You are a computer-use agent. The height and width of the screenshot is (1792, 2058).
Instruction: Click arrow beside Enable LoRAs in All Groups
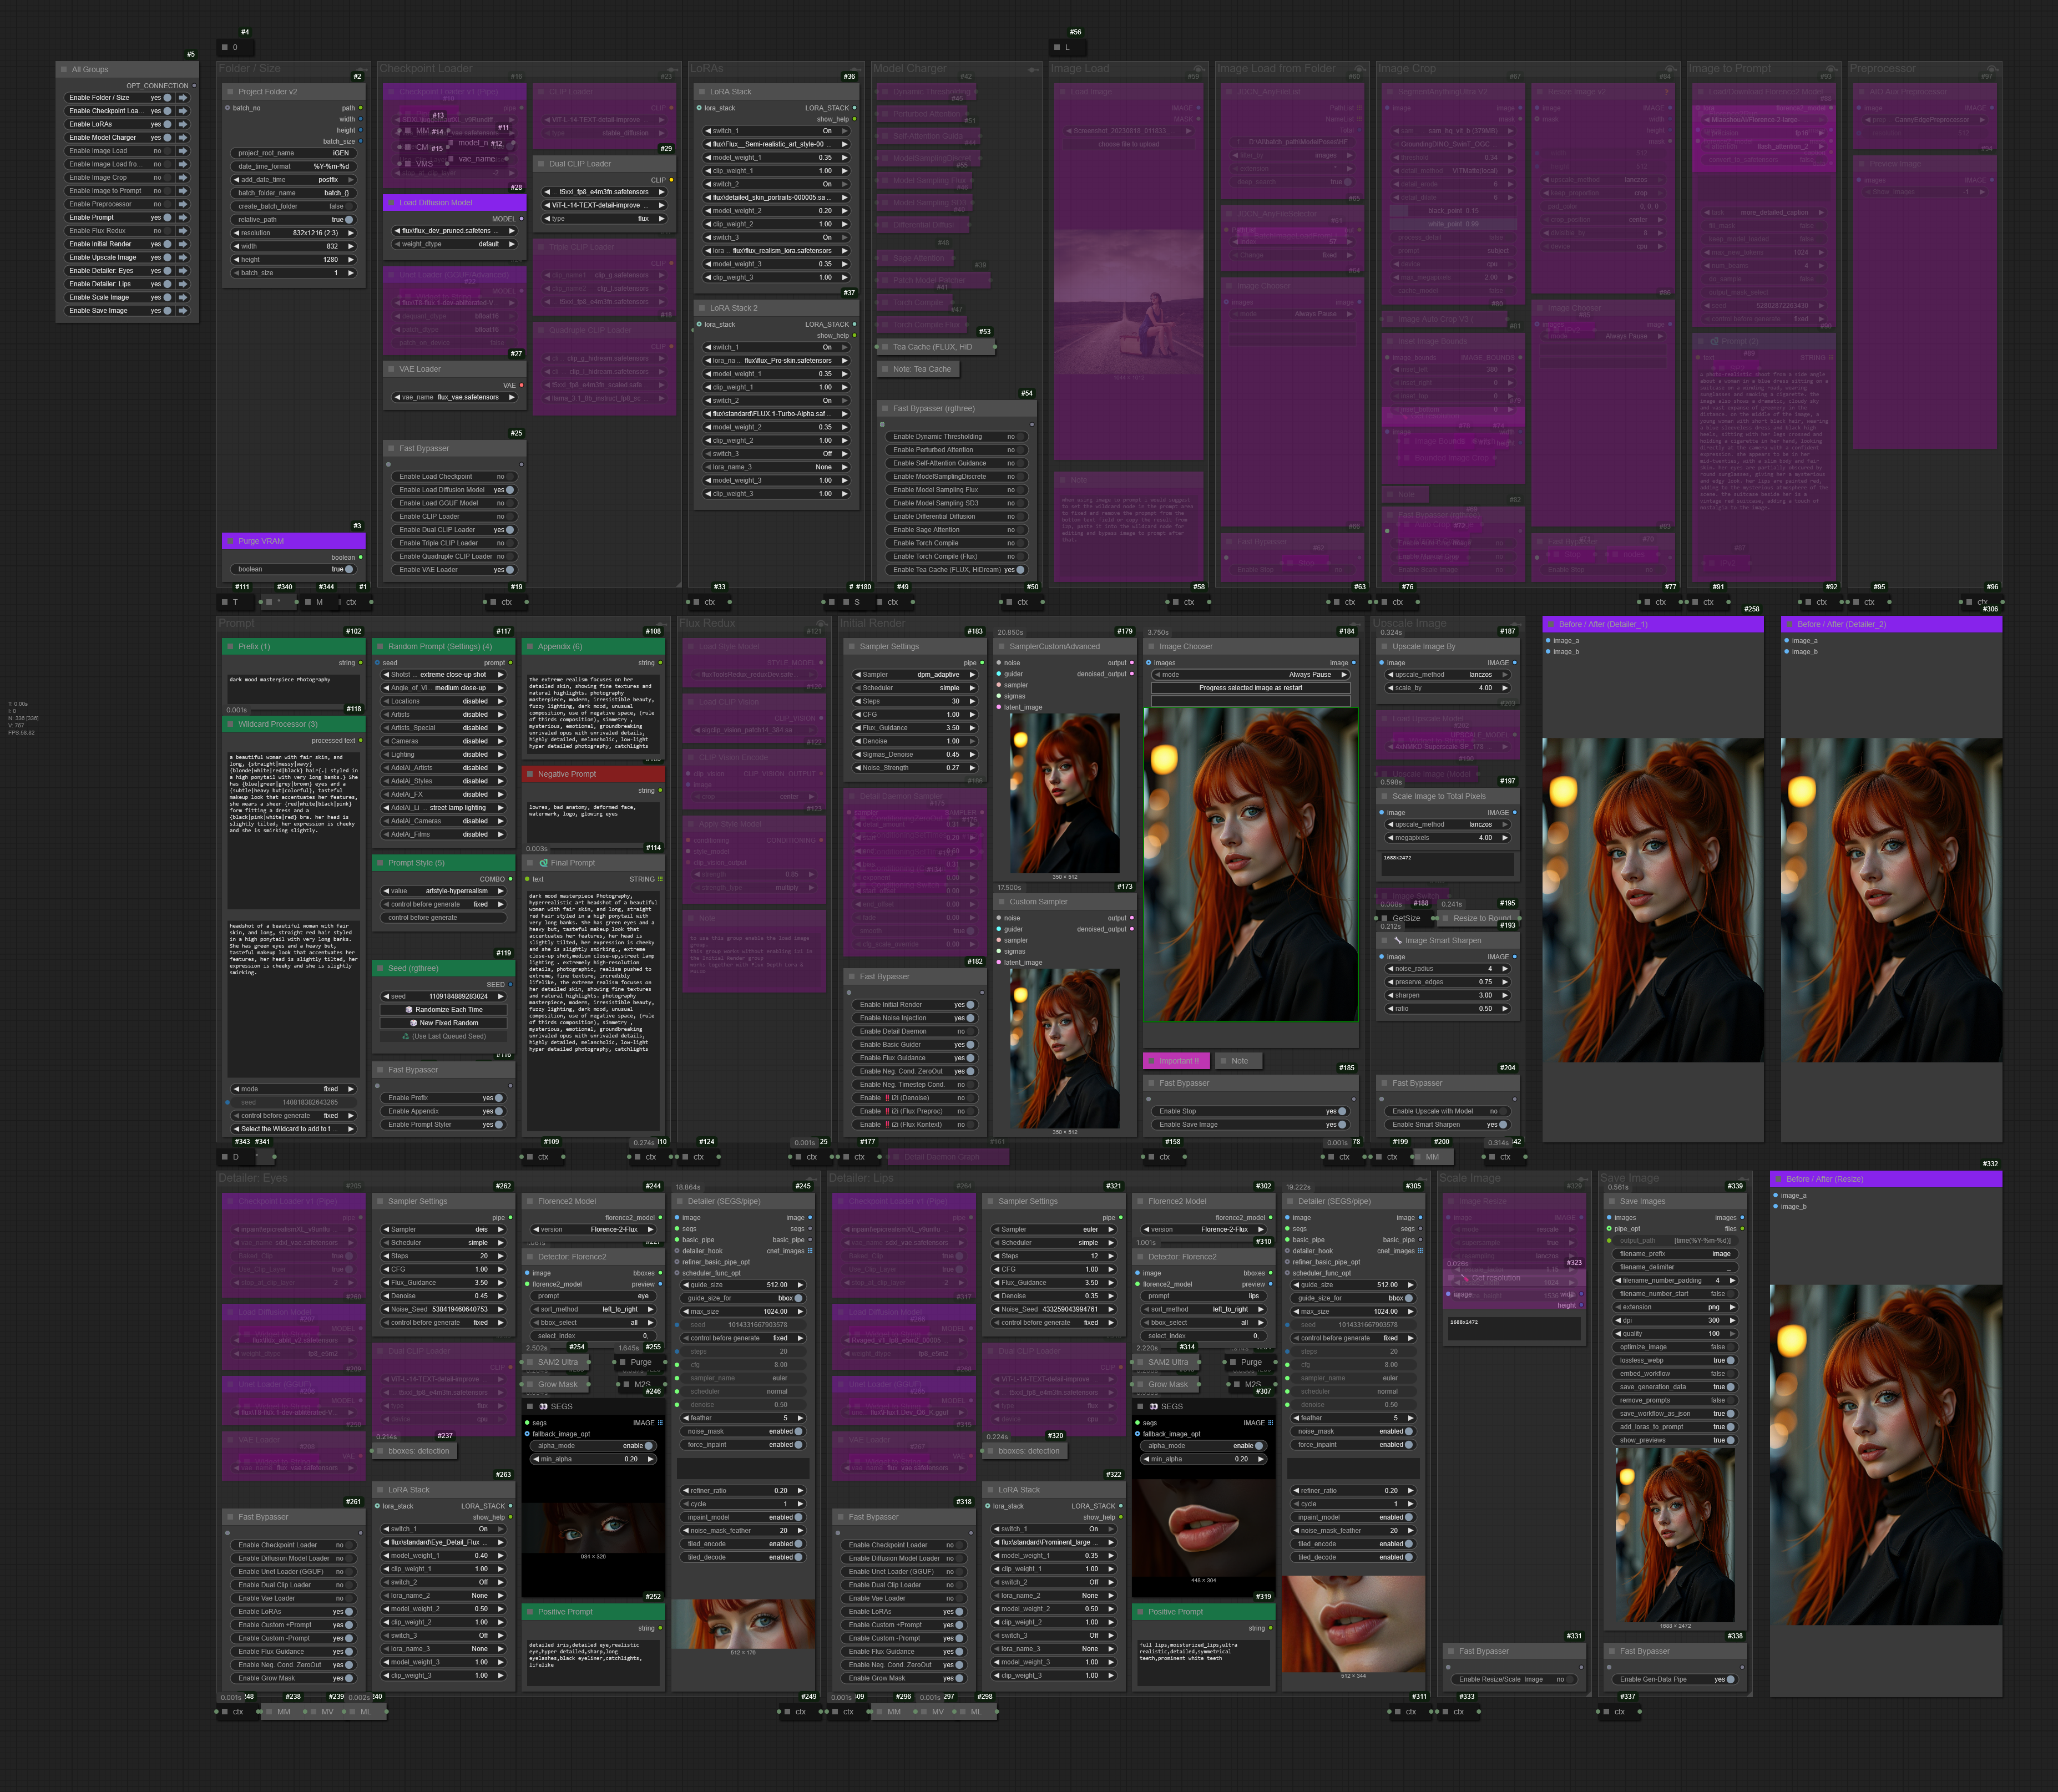tap(183, 124)
